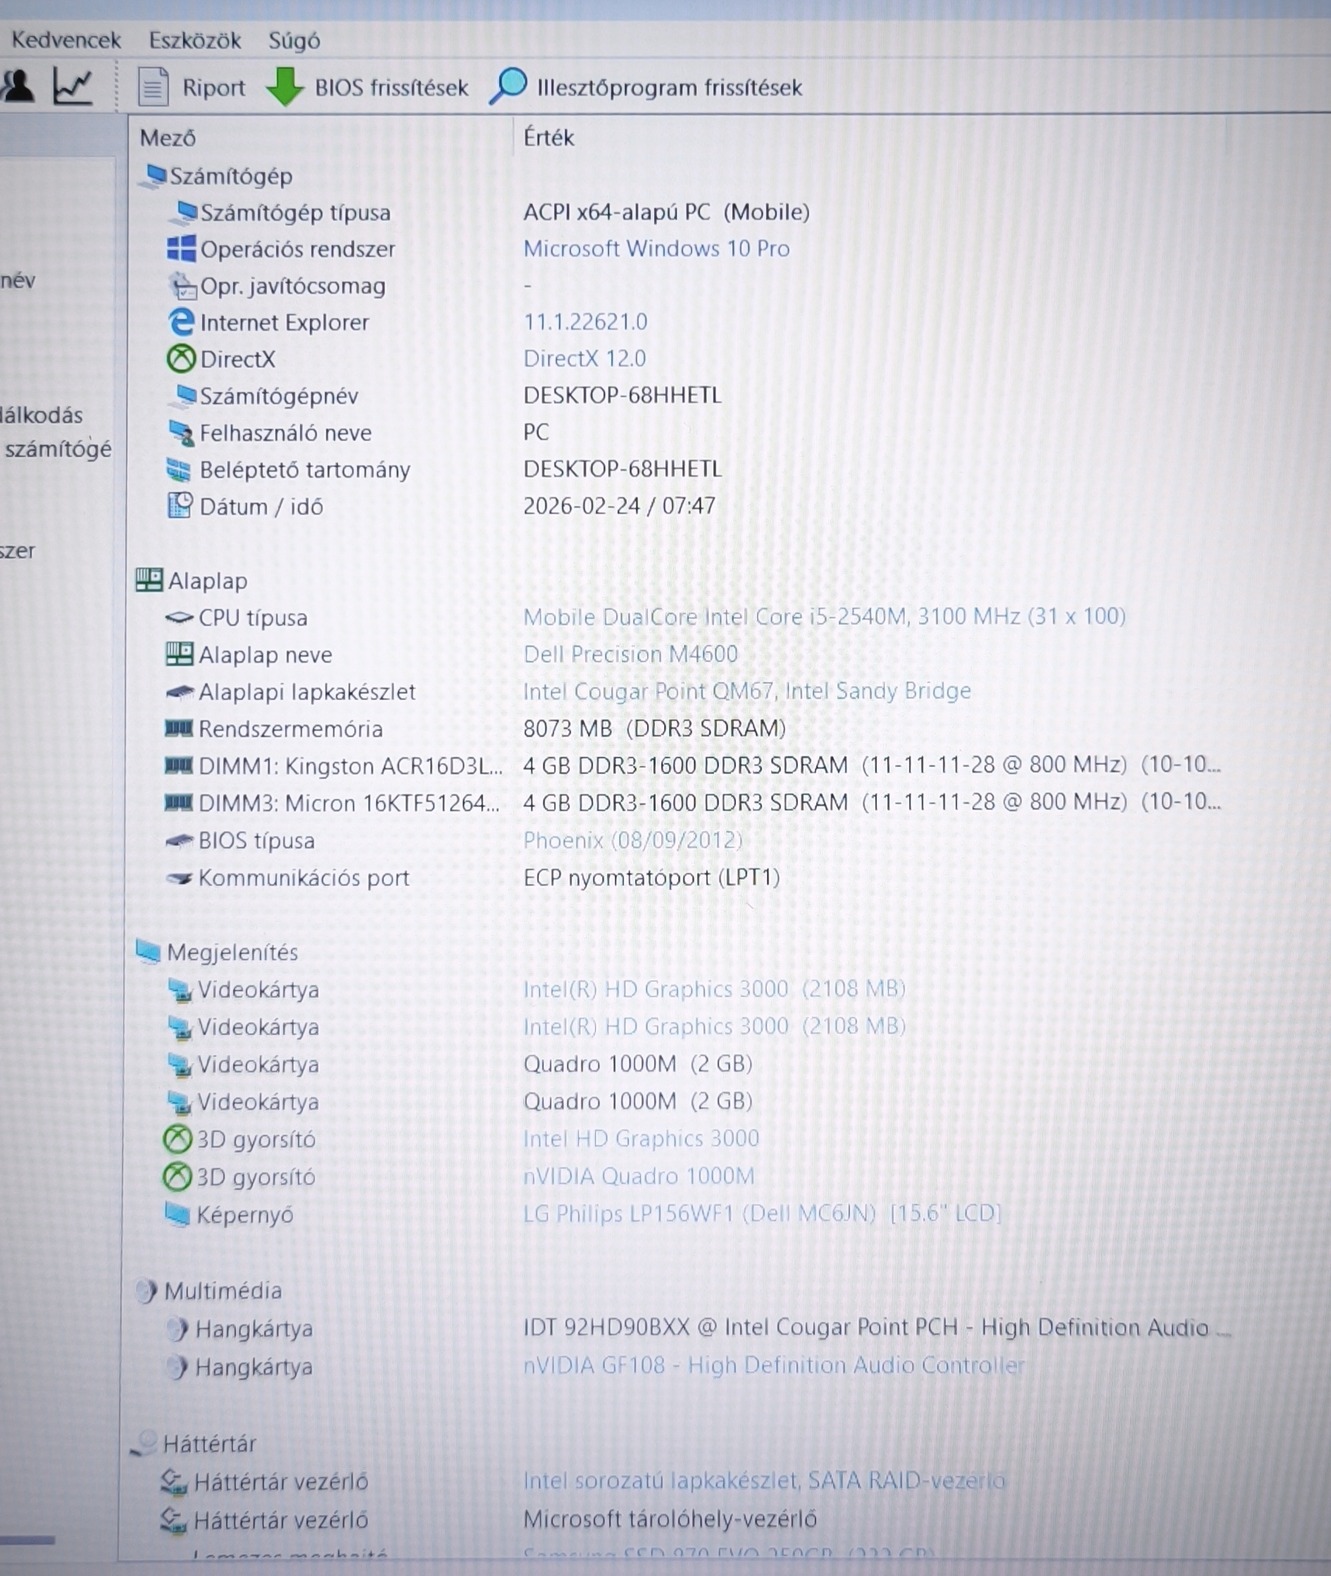Select ECP nyomtatóport (LPT1) value
Screen dimensions: 1331x1576
coord(651,878)
